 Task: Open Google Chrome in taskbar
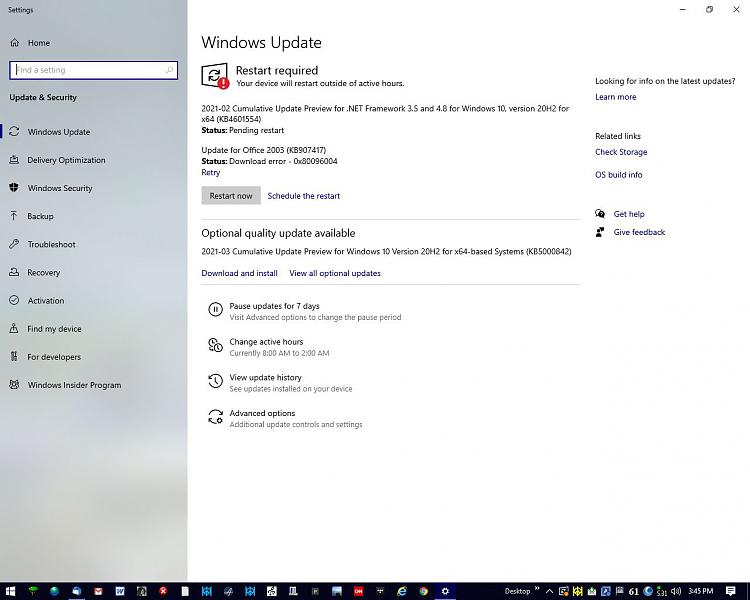(423, 591)
